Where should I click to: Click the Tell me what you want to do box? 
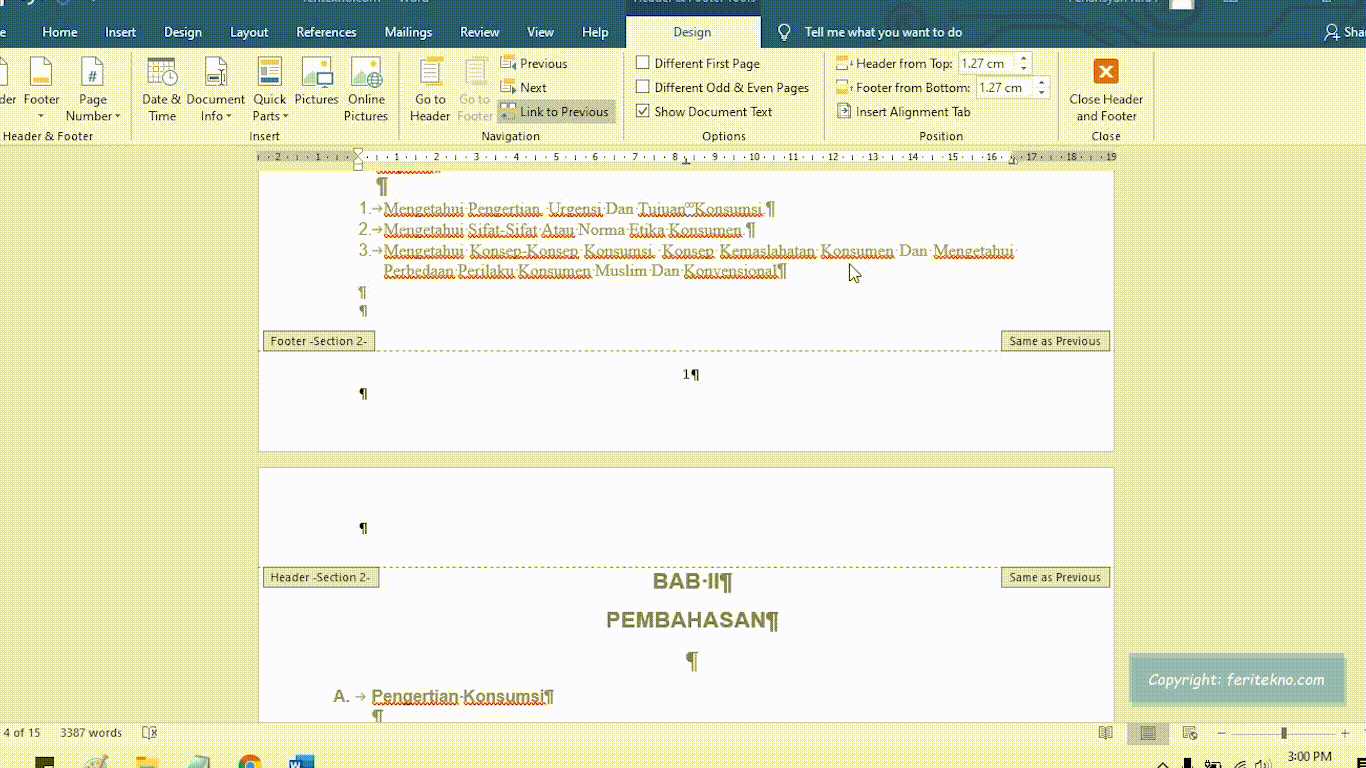[x=883, y=32]
